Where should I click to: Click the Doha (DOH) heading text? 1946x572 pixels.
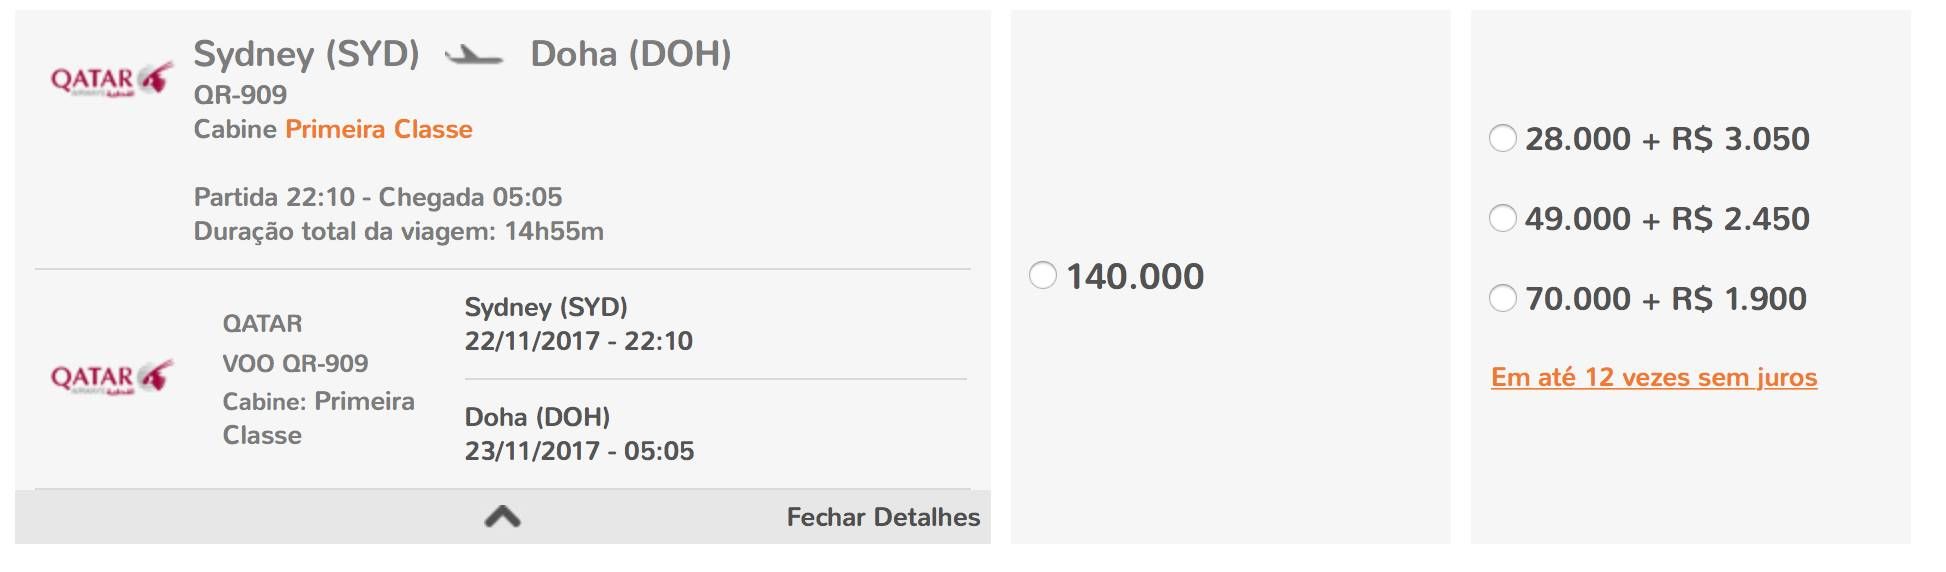click(x=631, y=53)
